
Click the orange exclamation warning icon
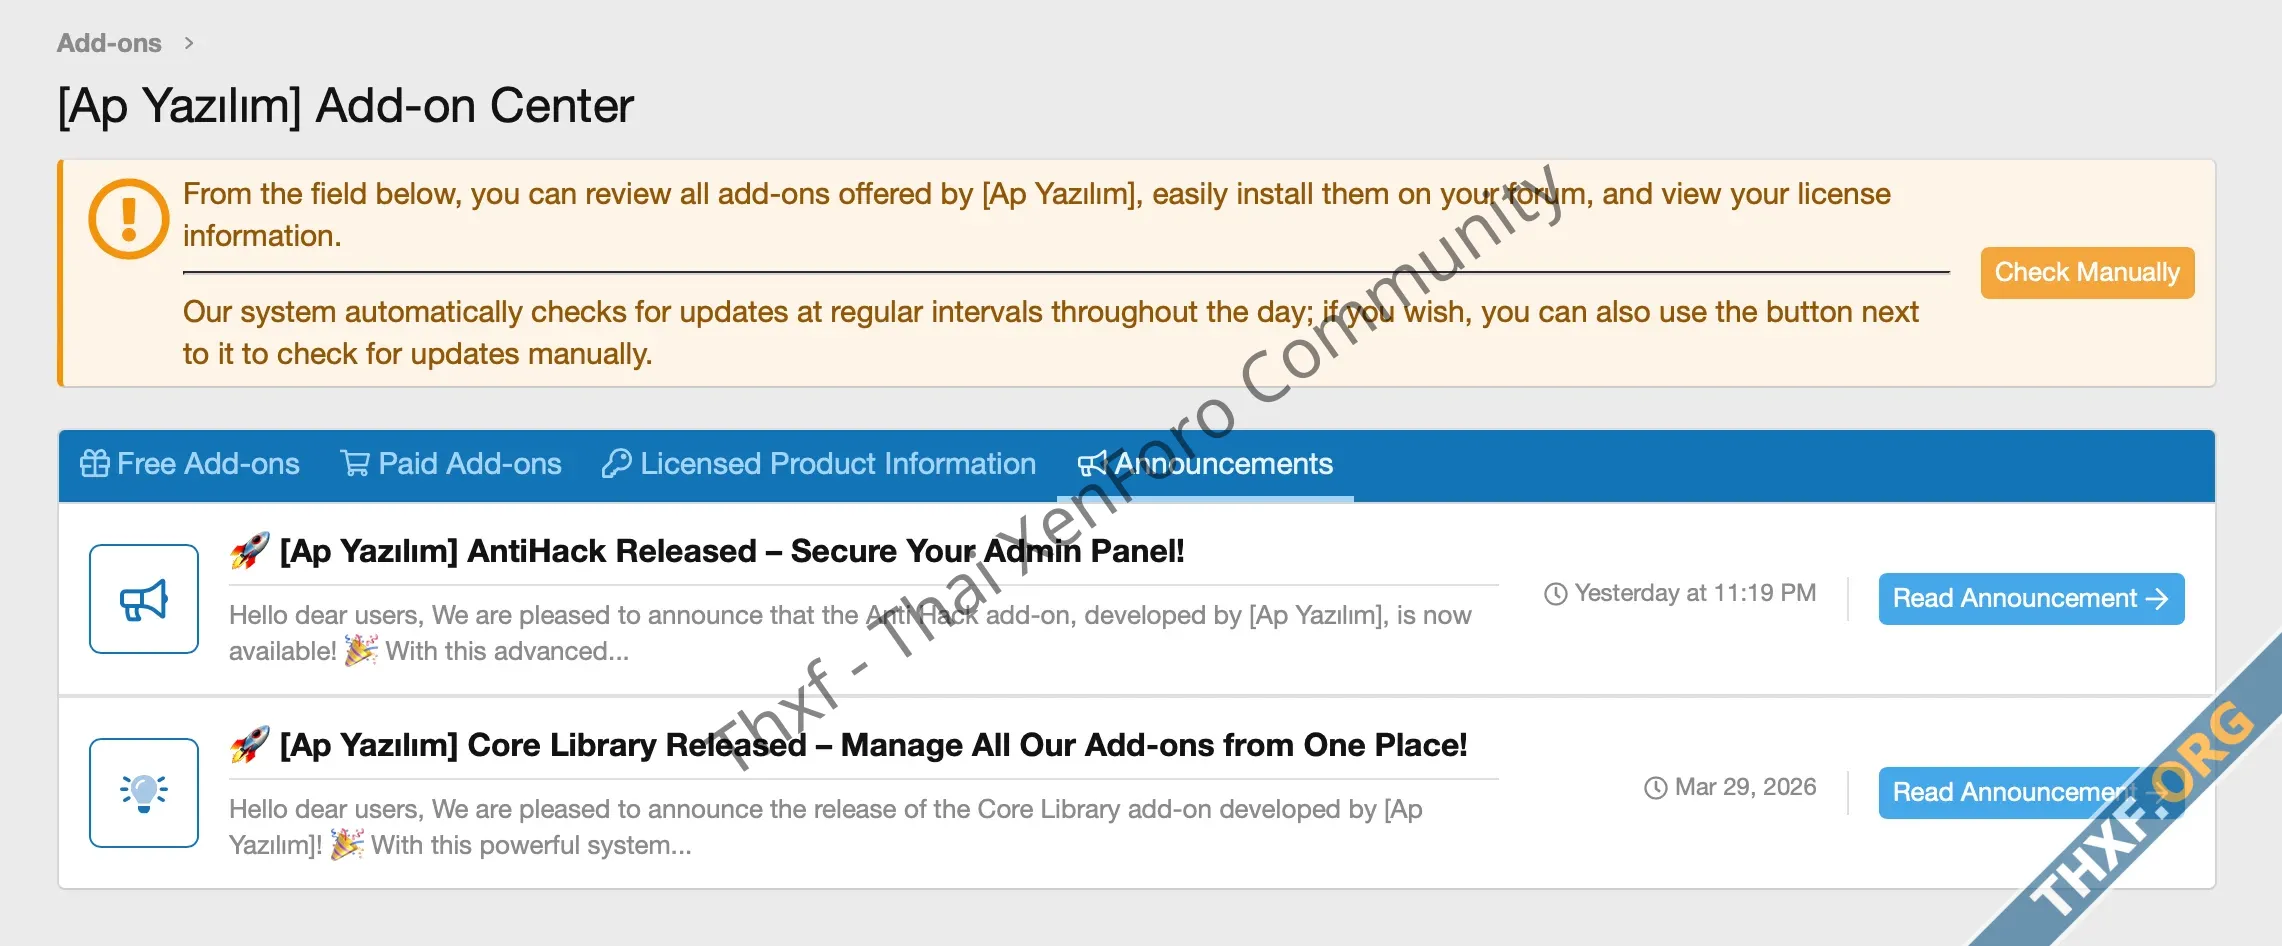point(128,219)
